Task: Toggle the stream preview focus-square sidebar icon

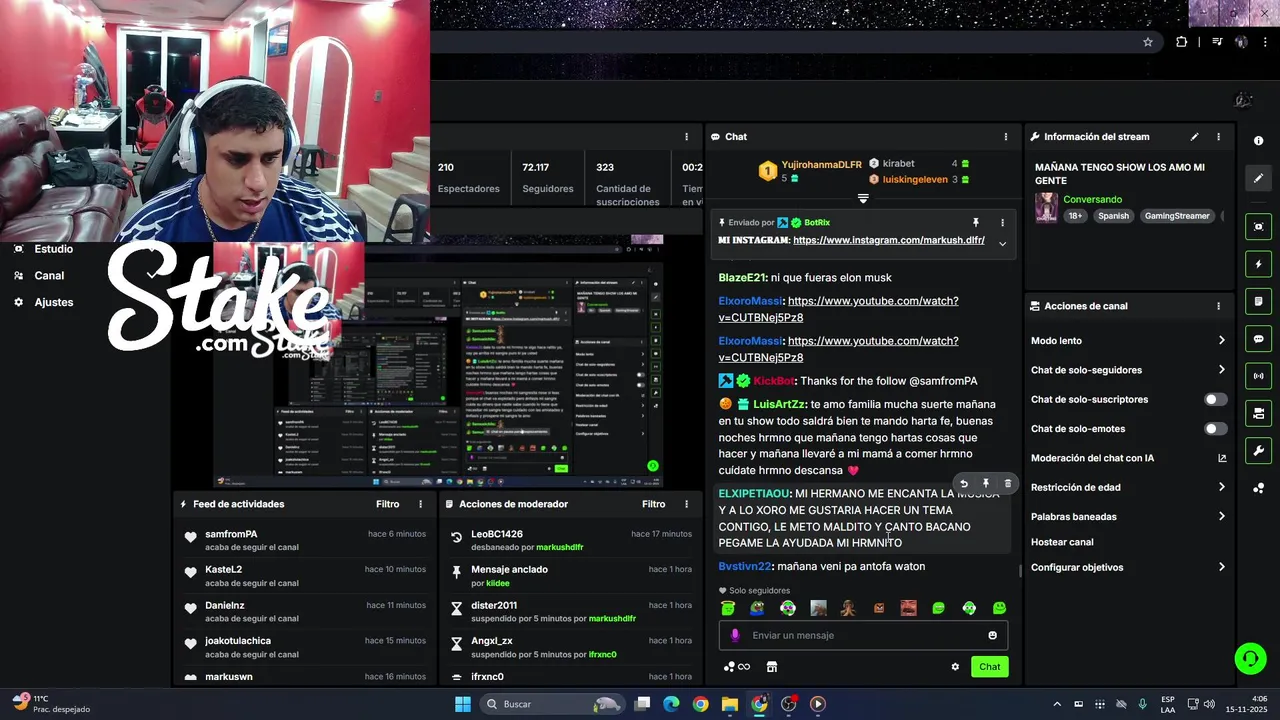Action: 1258,227
